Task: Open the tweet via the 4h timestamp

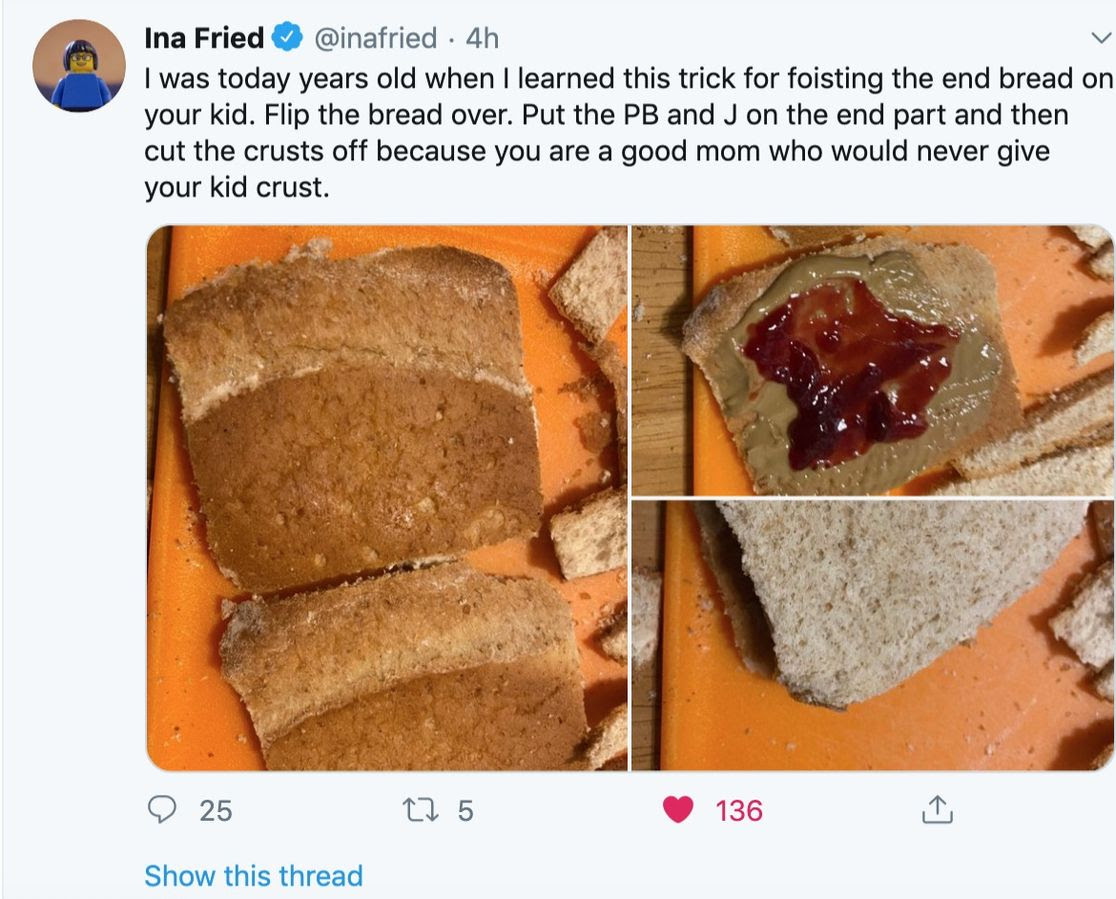Action: click(482, 38)
